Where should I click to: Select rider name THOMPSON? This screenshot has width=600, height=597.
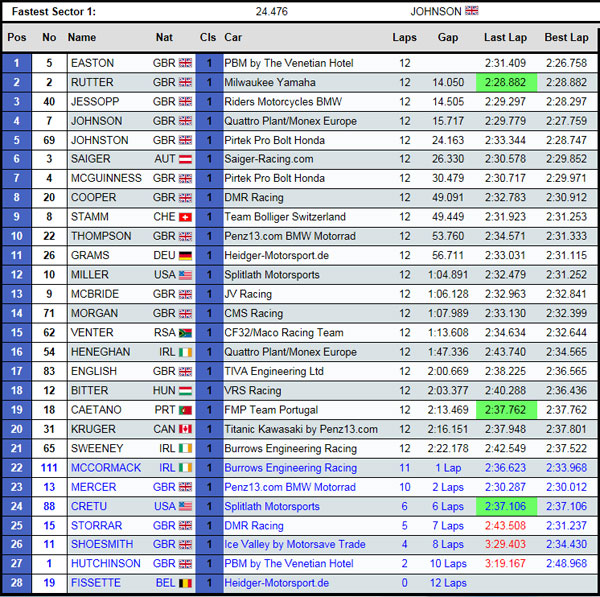click(x=101, y=236)
